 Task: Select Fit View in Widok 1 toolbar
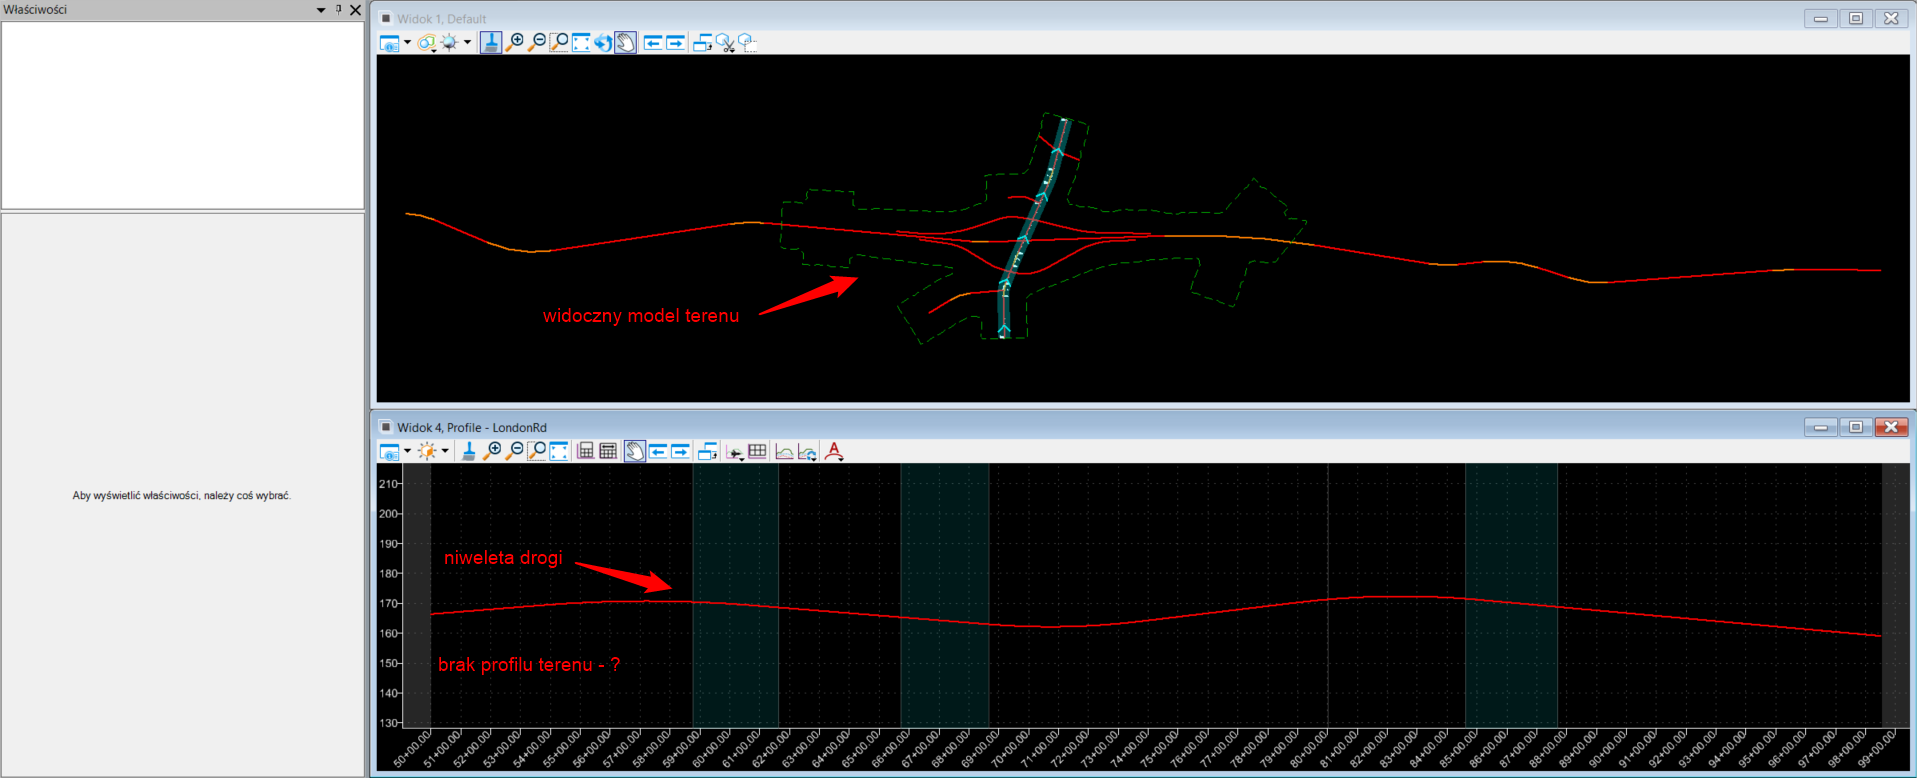pyautogui.click(x=581, y=43)
